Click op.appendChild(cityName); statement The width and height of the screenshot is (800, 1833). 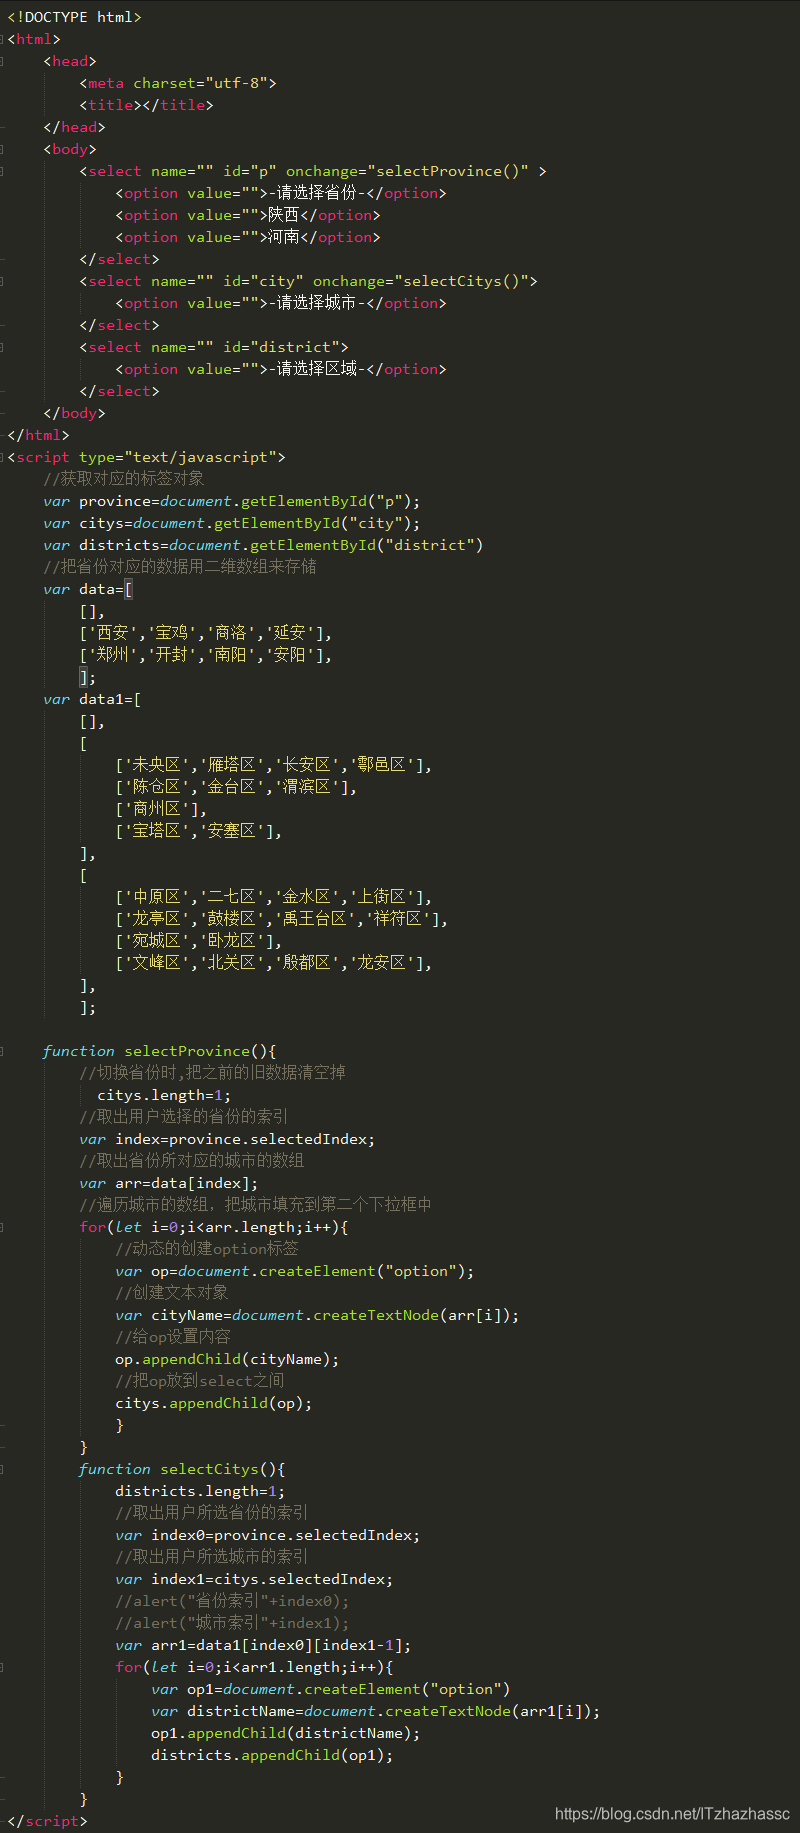[227, 1359]
